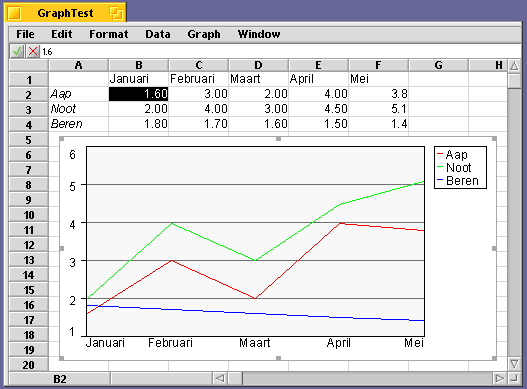Open the Window menu
This screenshot has height=389, width=527.
click(x=259, y=34)
